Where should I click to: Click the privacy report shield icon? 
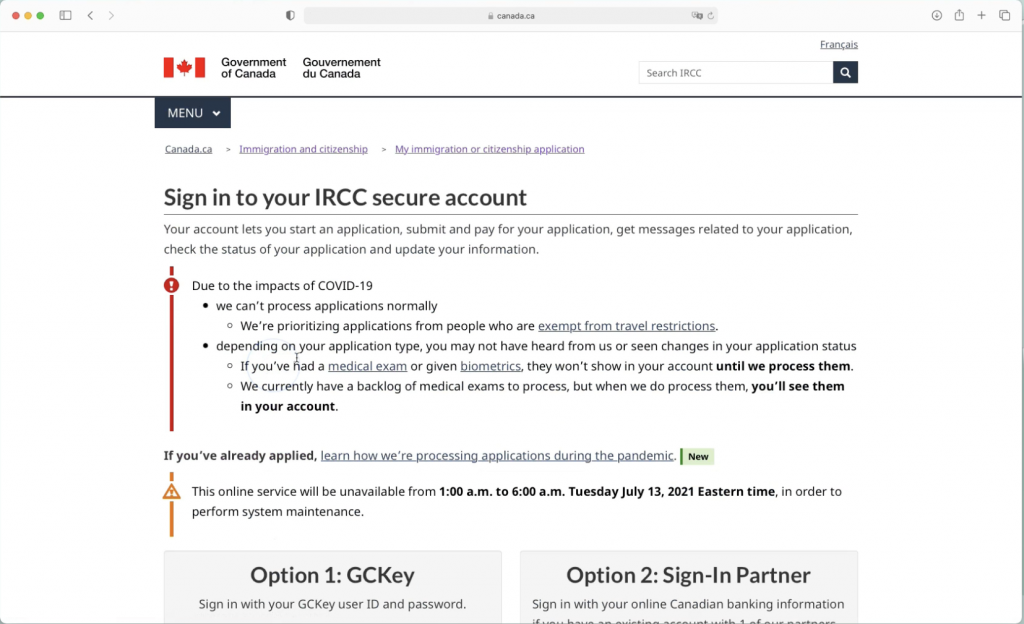[x=291, y=16]
